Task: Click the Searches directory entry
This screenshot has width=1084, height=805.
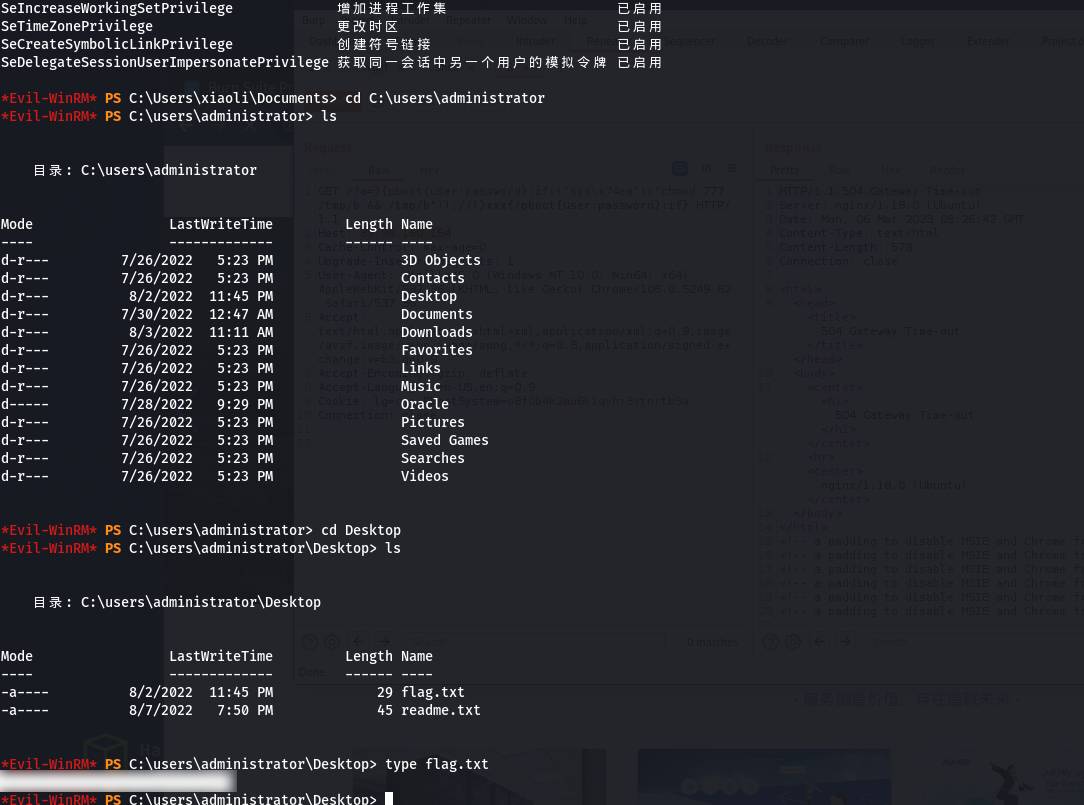Action: pos(432,458)
